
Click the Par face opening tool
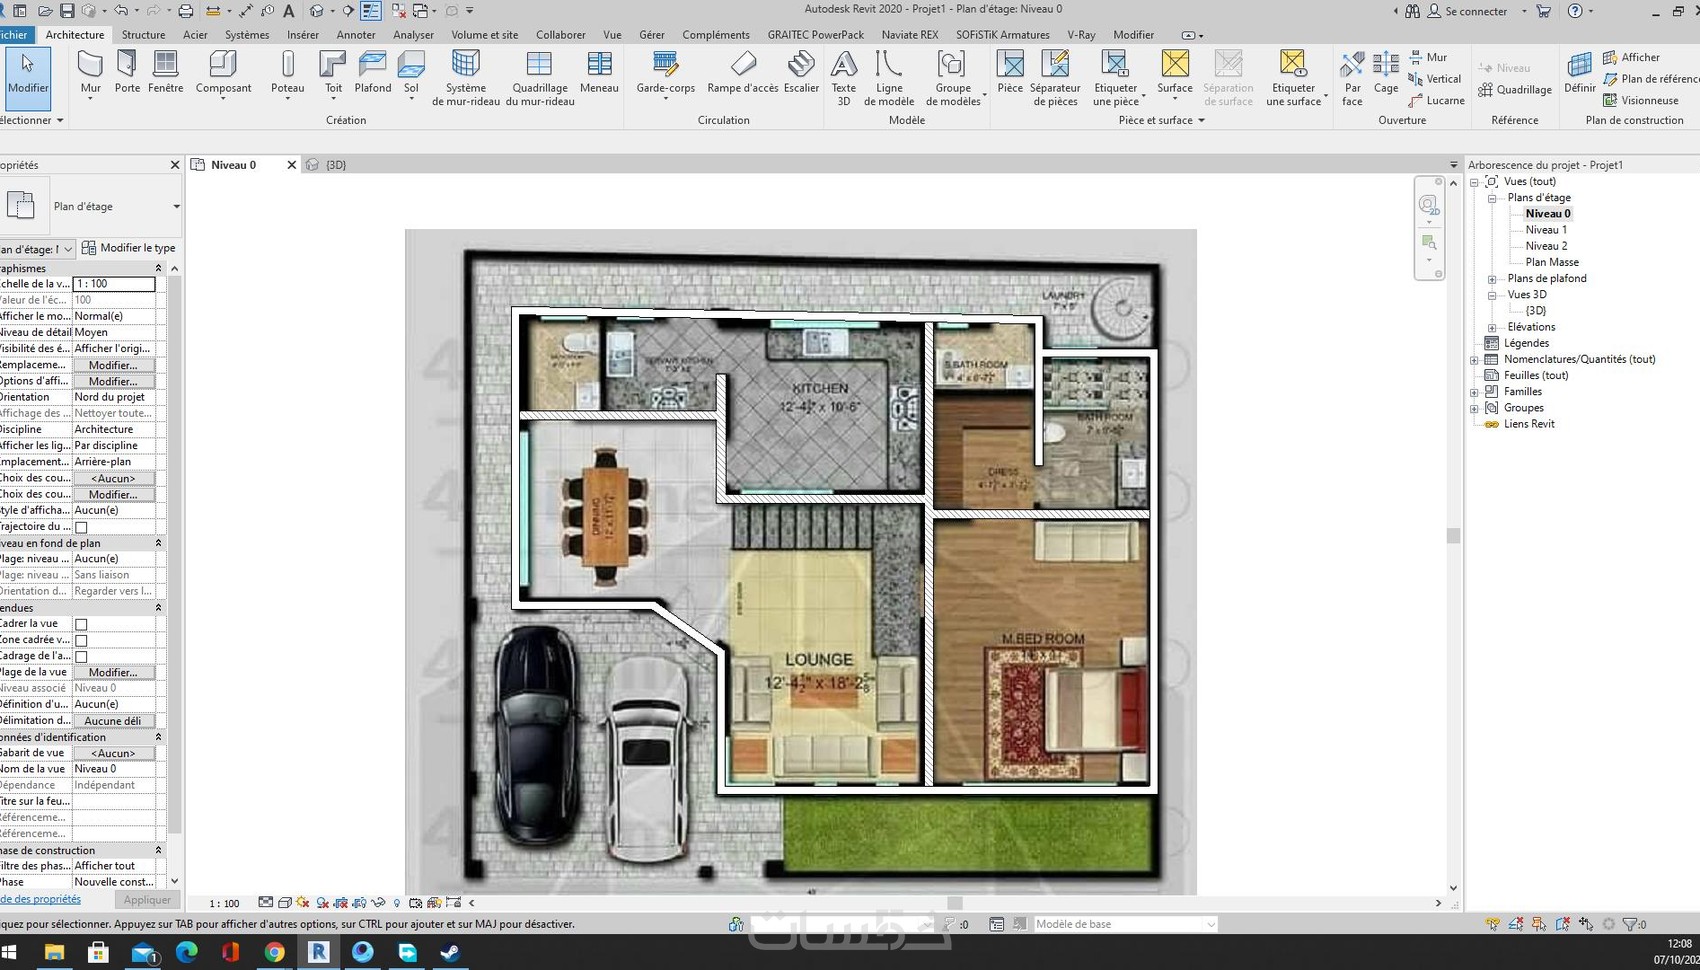(1352, 78)
